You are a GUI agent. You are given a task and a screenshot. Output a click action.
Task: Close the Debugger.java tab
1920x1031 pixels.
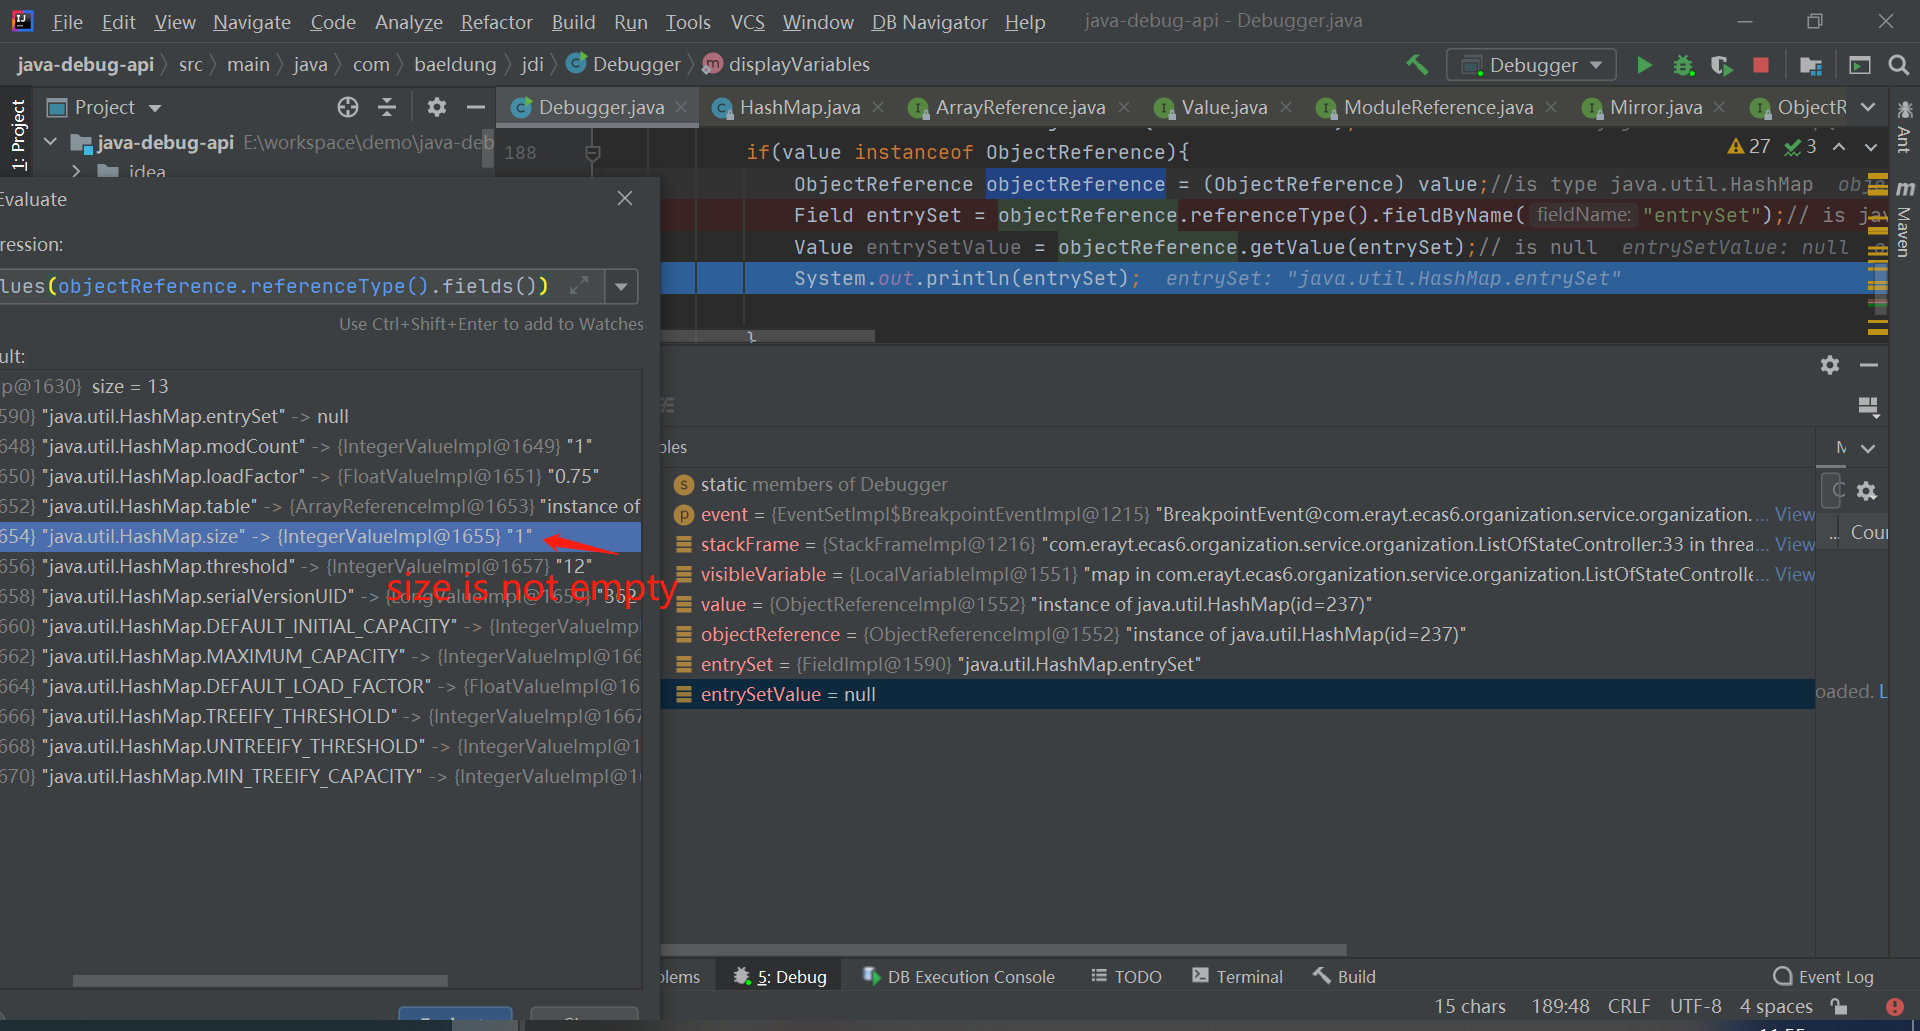[x=681, y=107]
